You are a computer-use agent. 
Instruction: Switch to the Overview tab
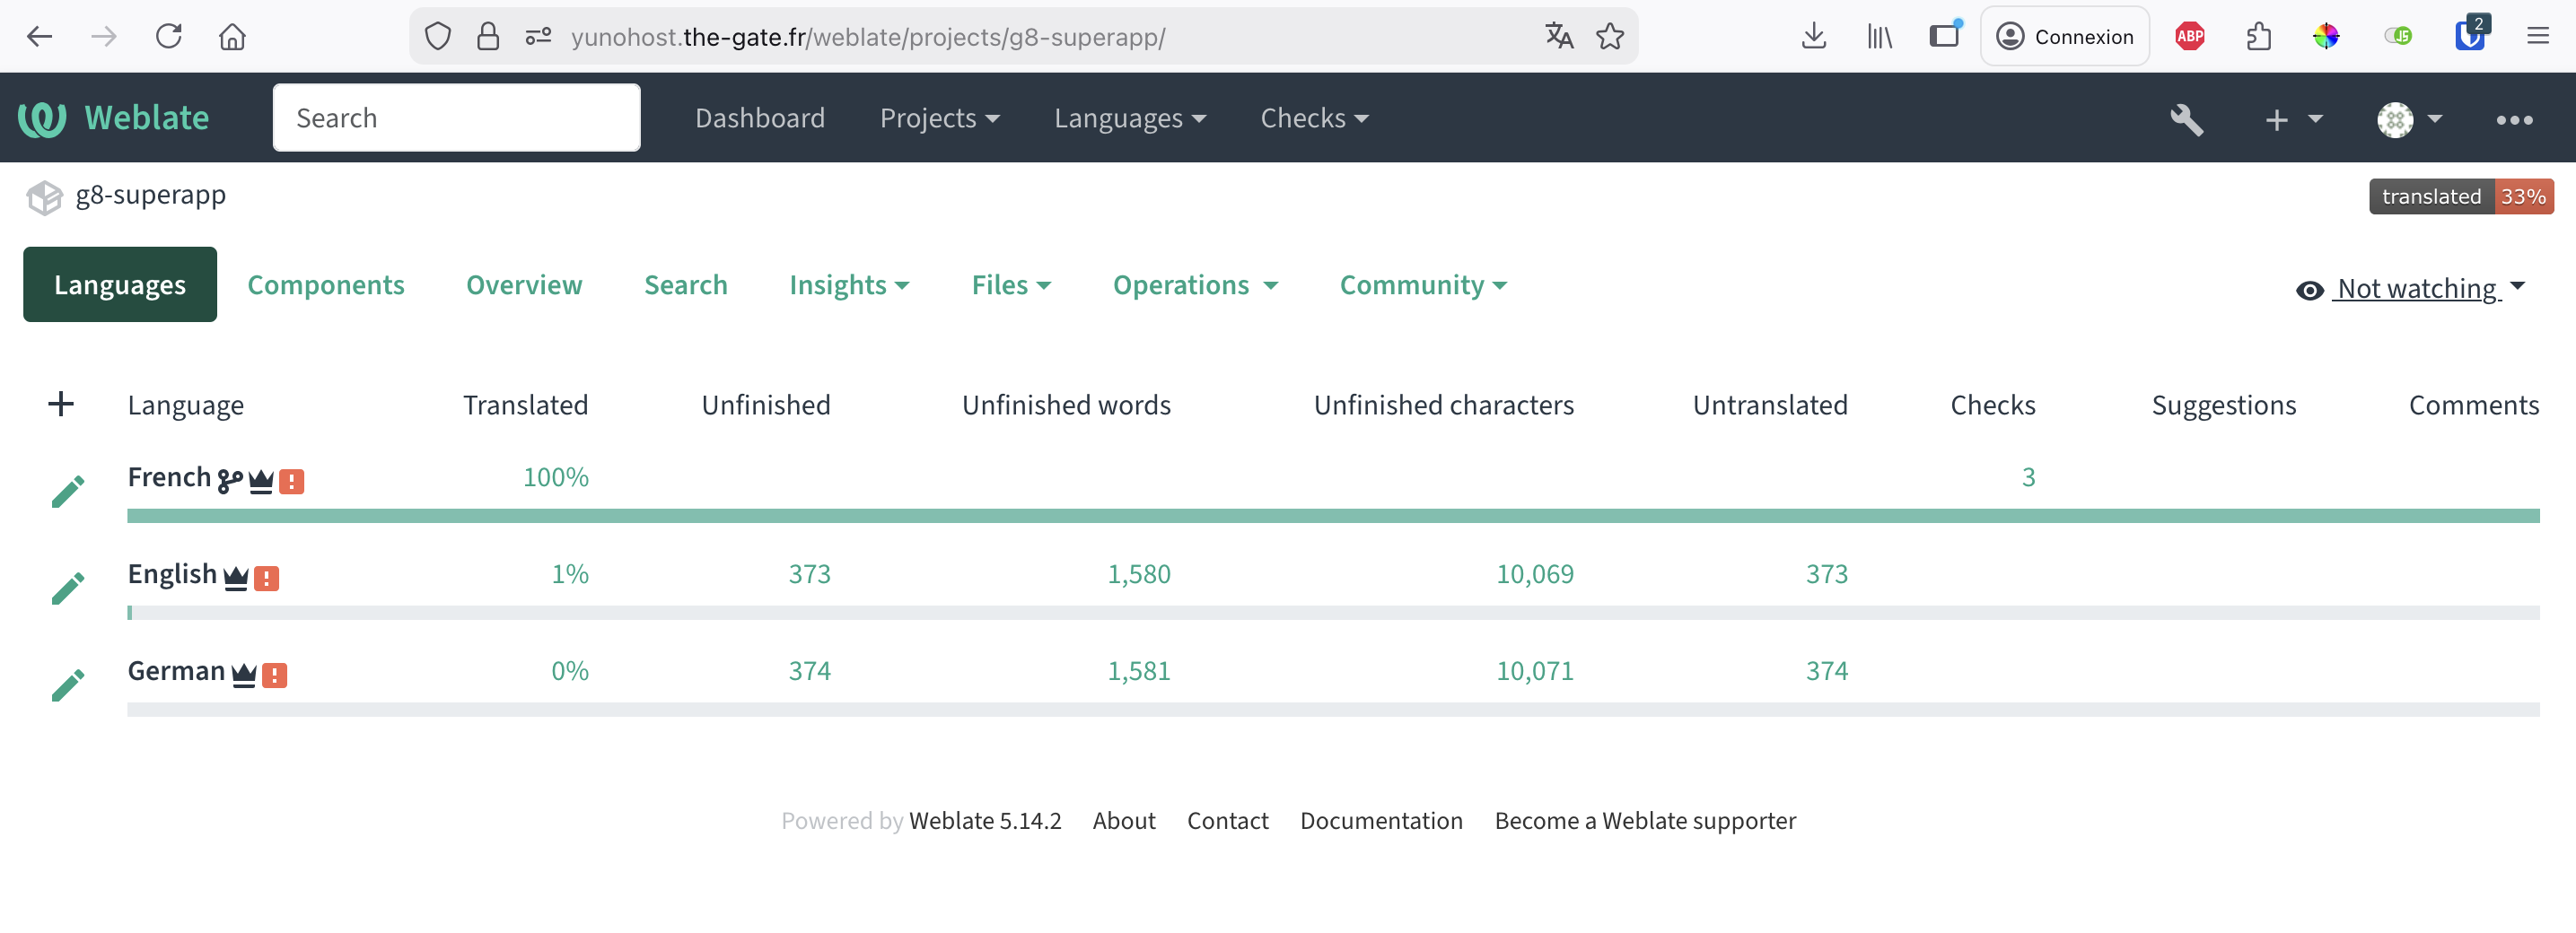[x=523, y=285]
